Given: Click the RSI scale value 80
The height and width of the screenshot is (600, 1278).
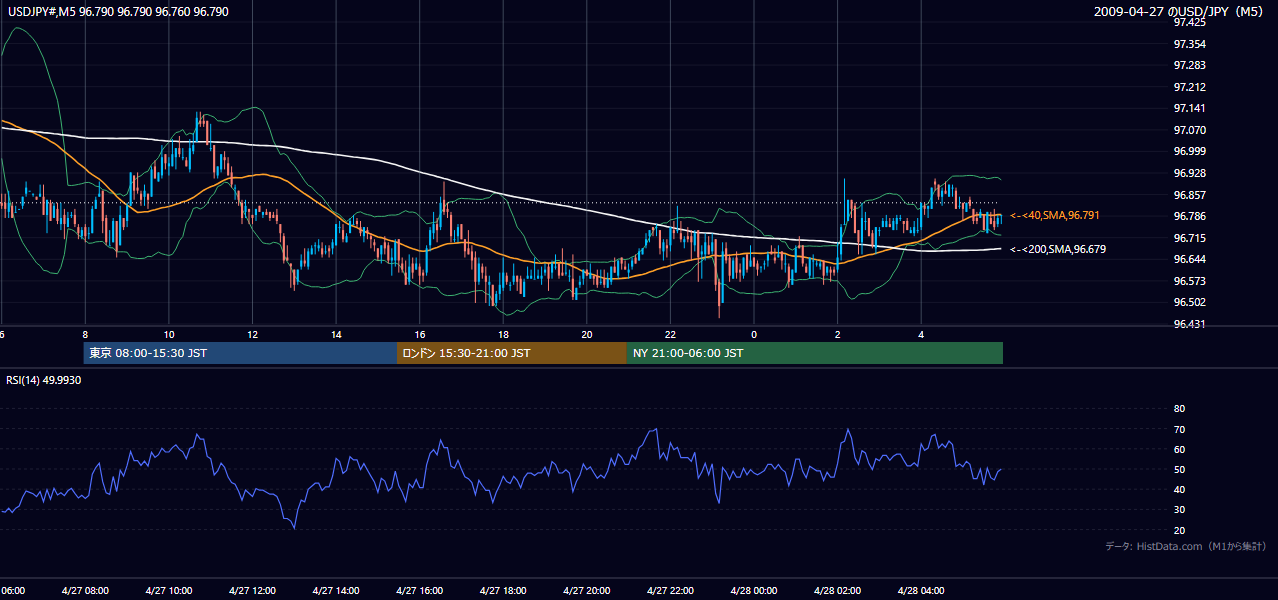Looking at the screenshot, I should point(1179,409).
